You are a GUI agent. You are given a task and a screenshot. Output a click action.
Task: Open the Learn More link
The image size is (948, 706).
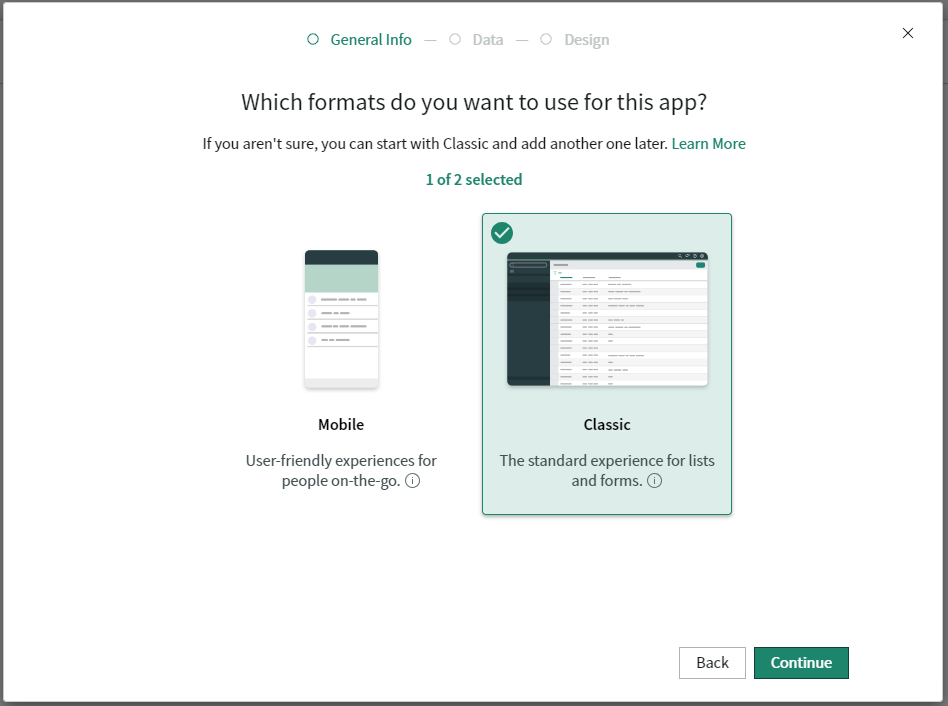click(708, 144)
